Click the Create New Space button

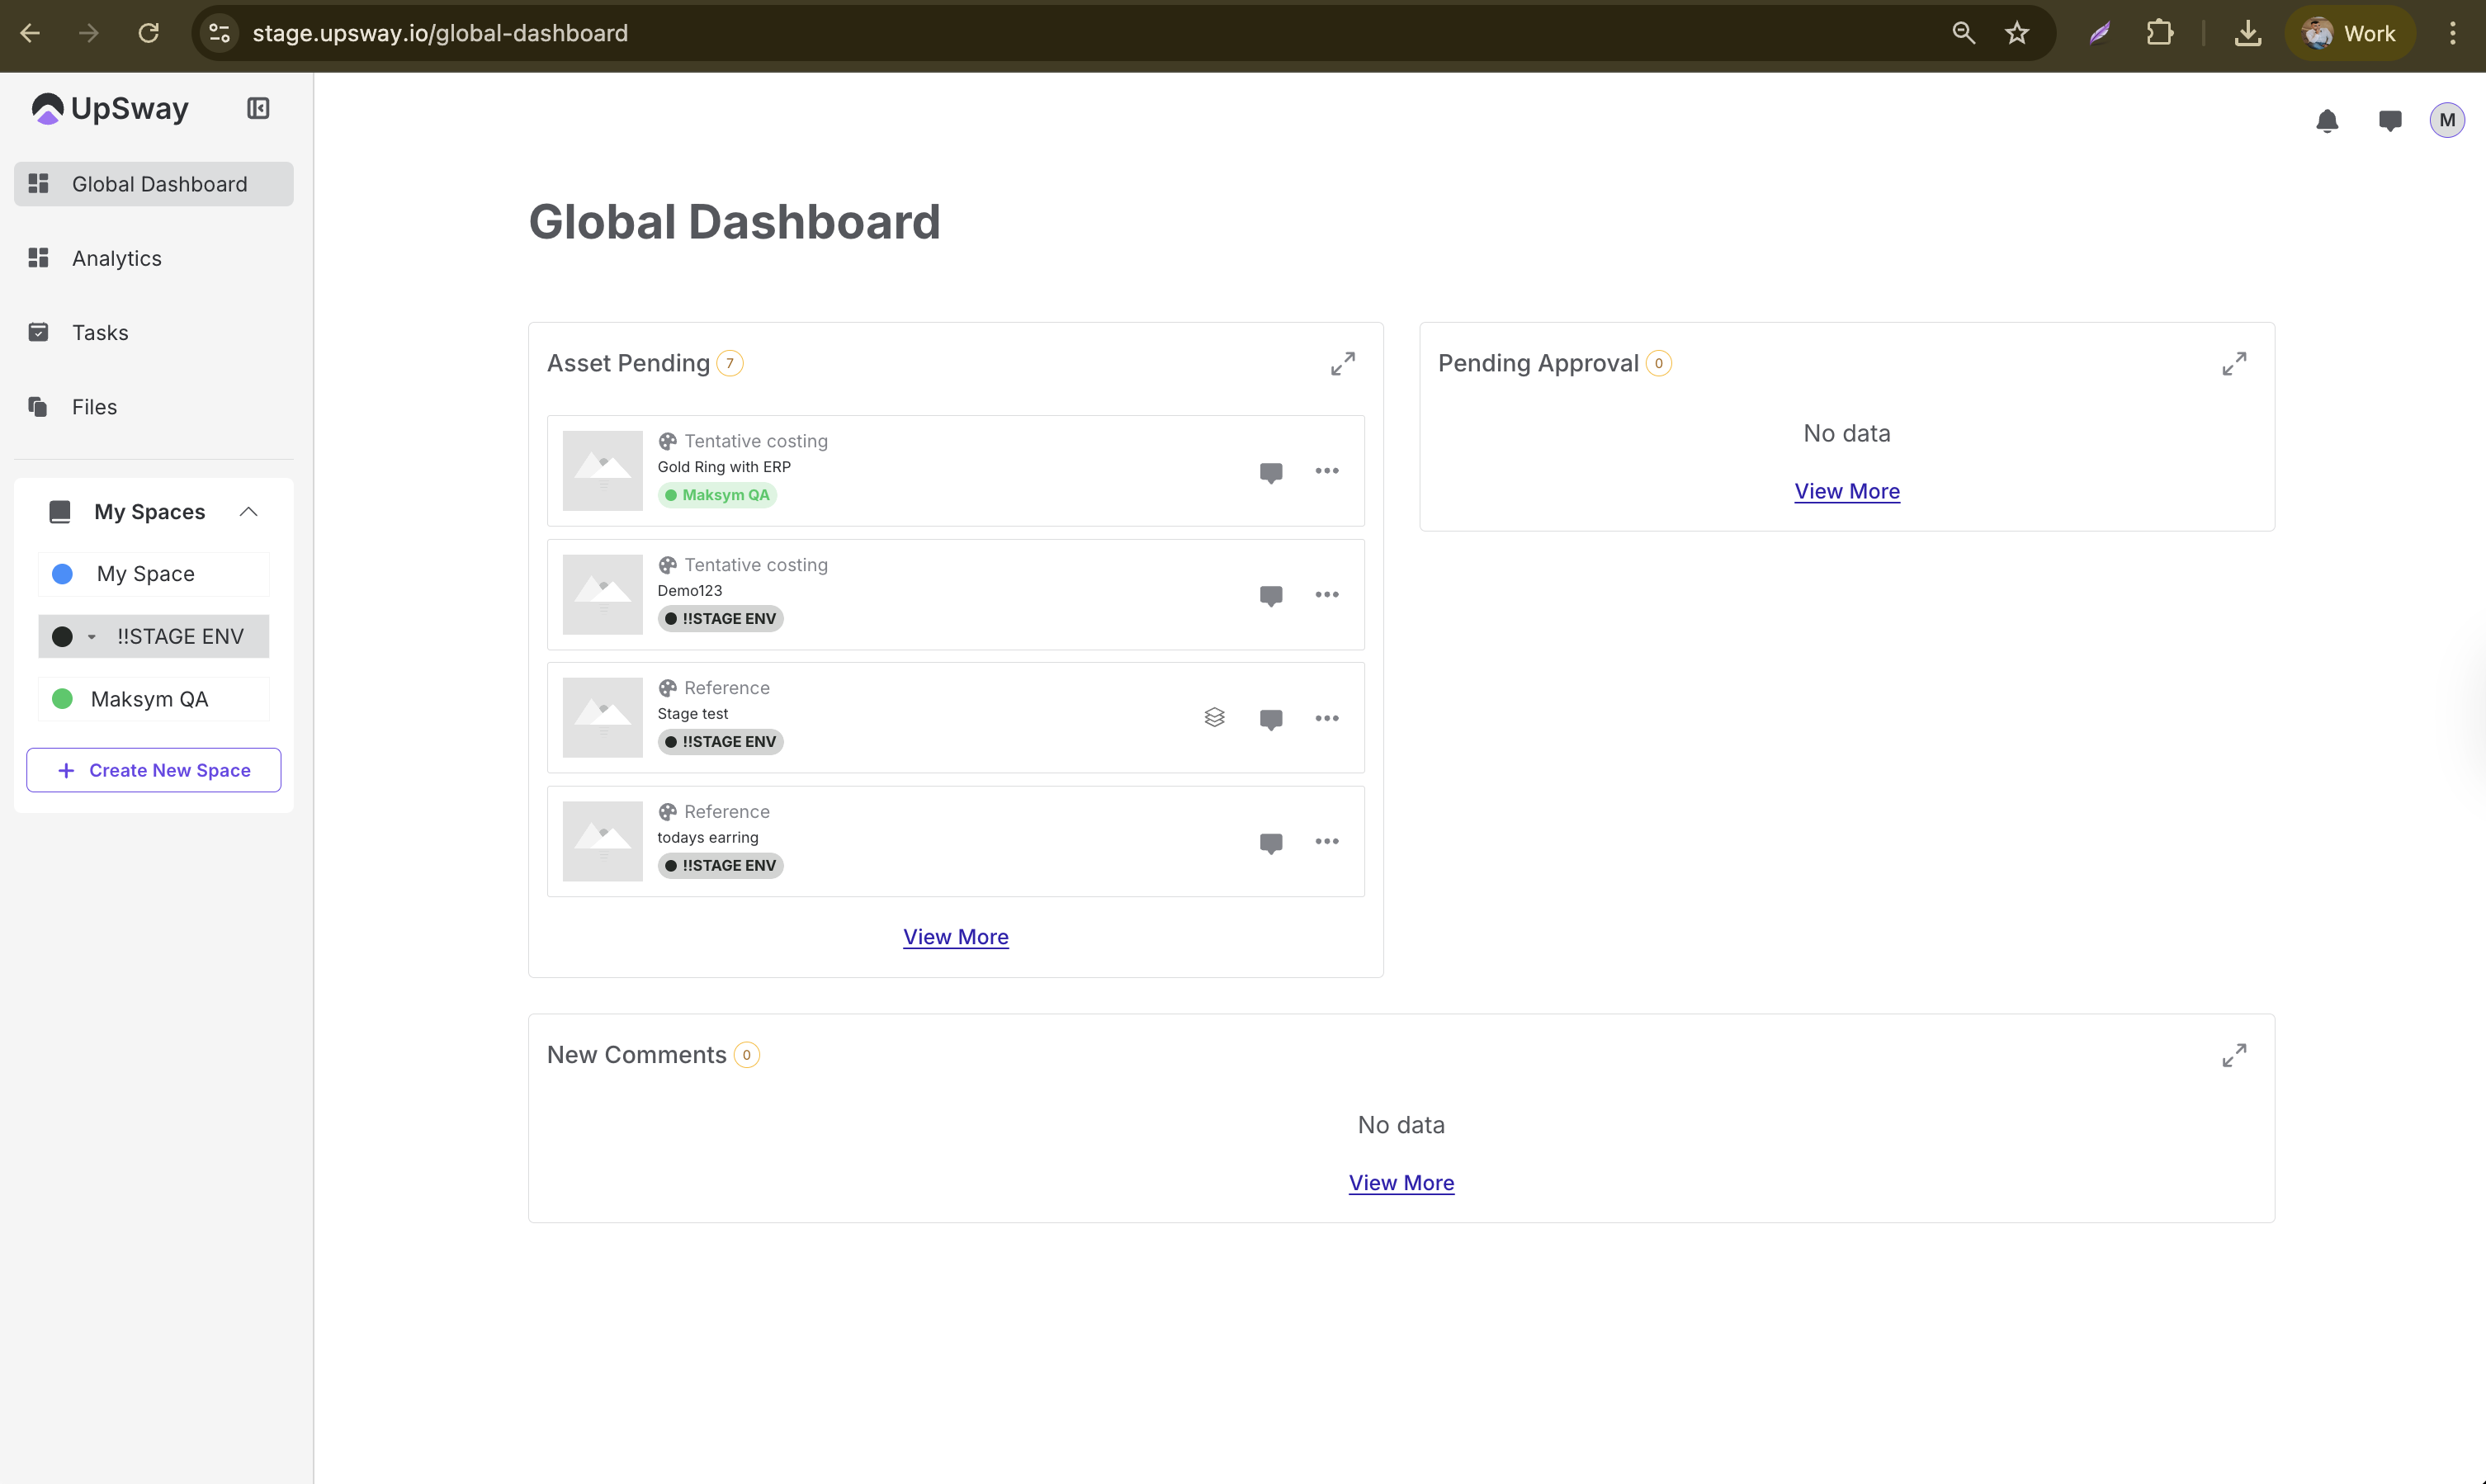tap(154, 770)
